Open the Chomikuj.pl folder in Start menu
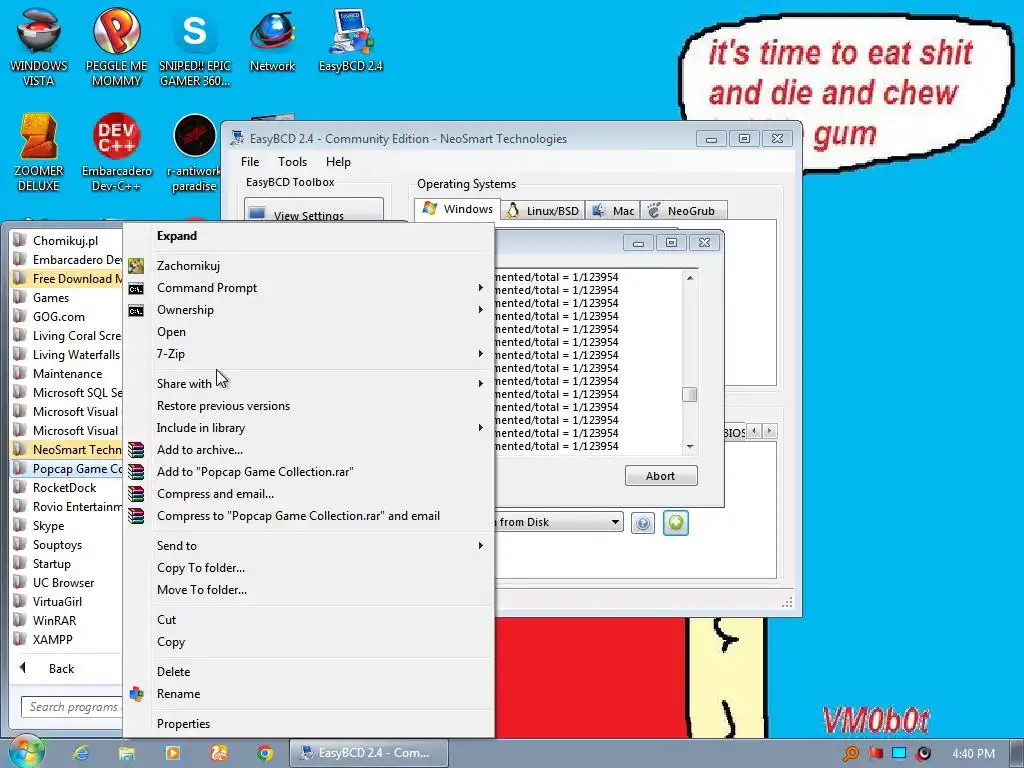Screen dimensions: 1024x768 (x=65, y=241)
